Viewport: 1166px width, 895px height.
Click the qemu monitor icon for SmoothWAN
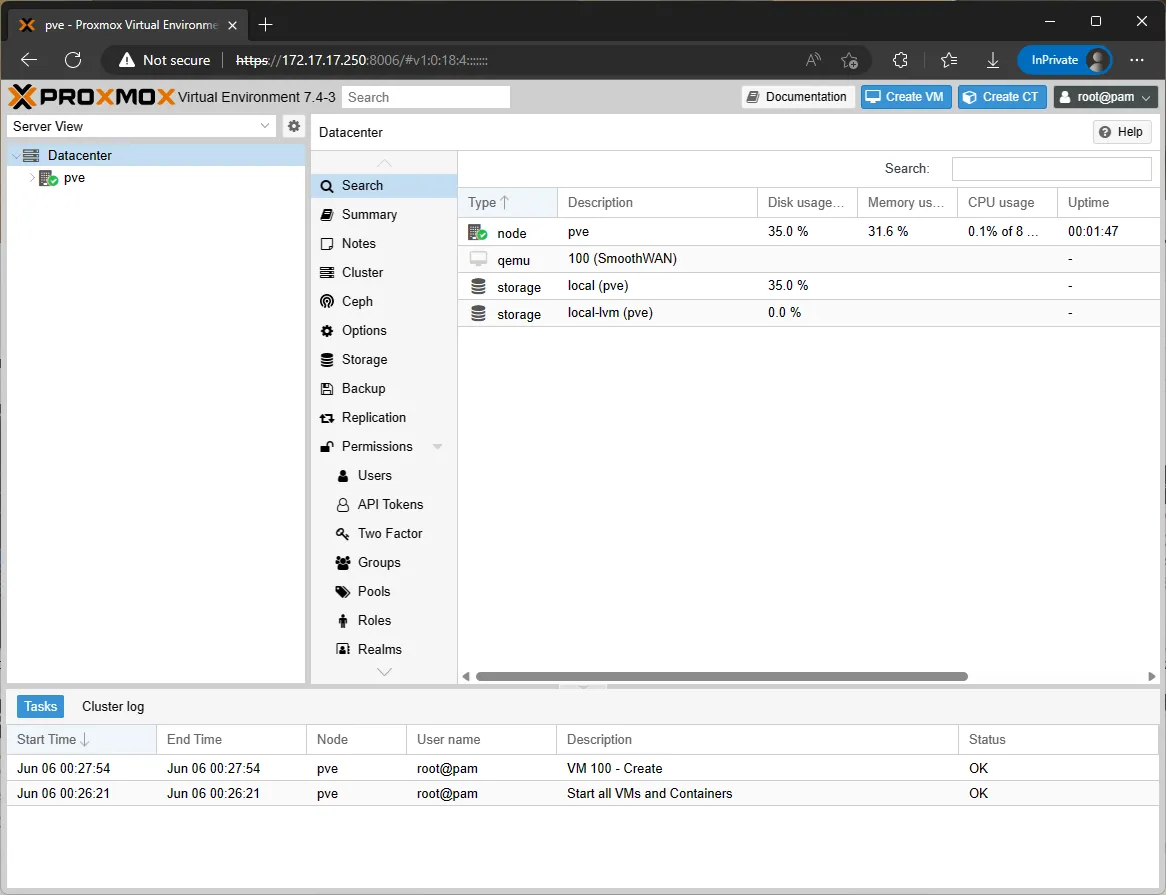coord(478,259)
